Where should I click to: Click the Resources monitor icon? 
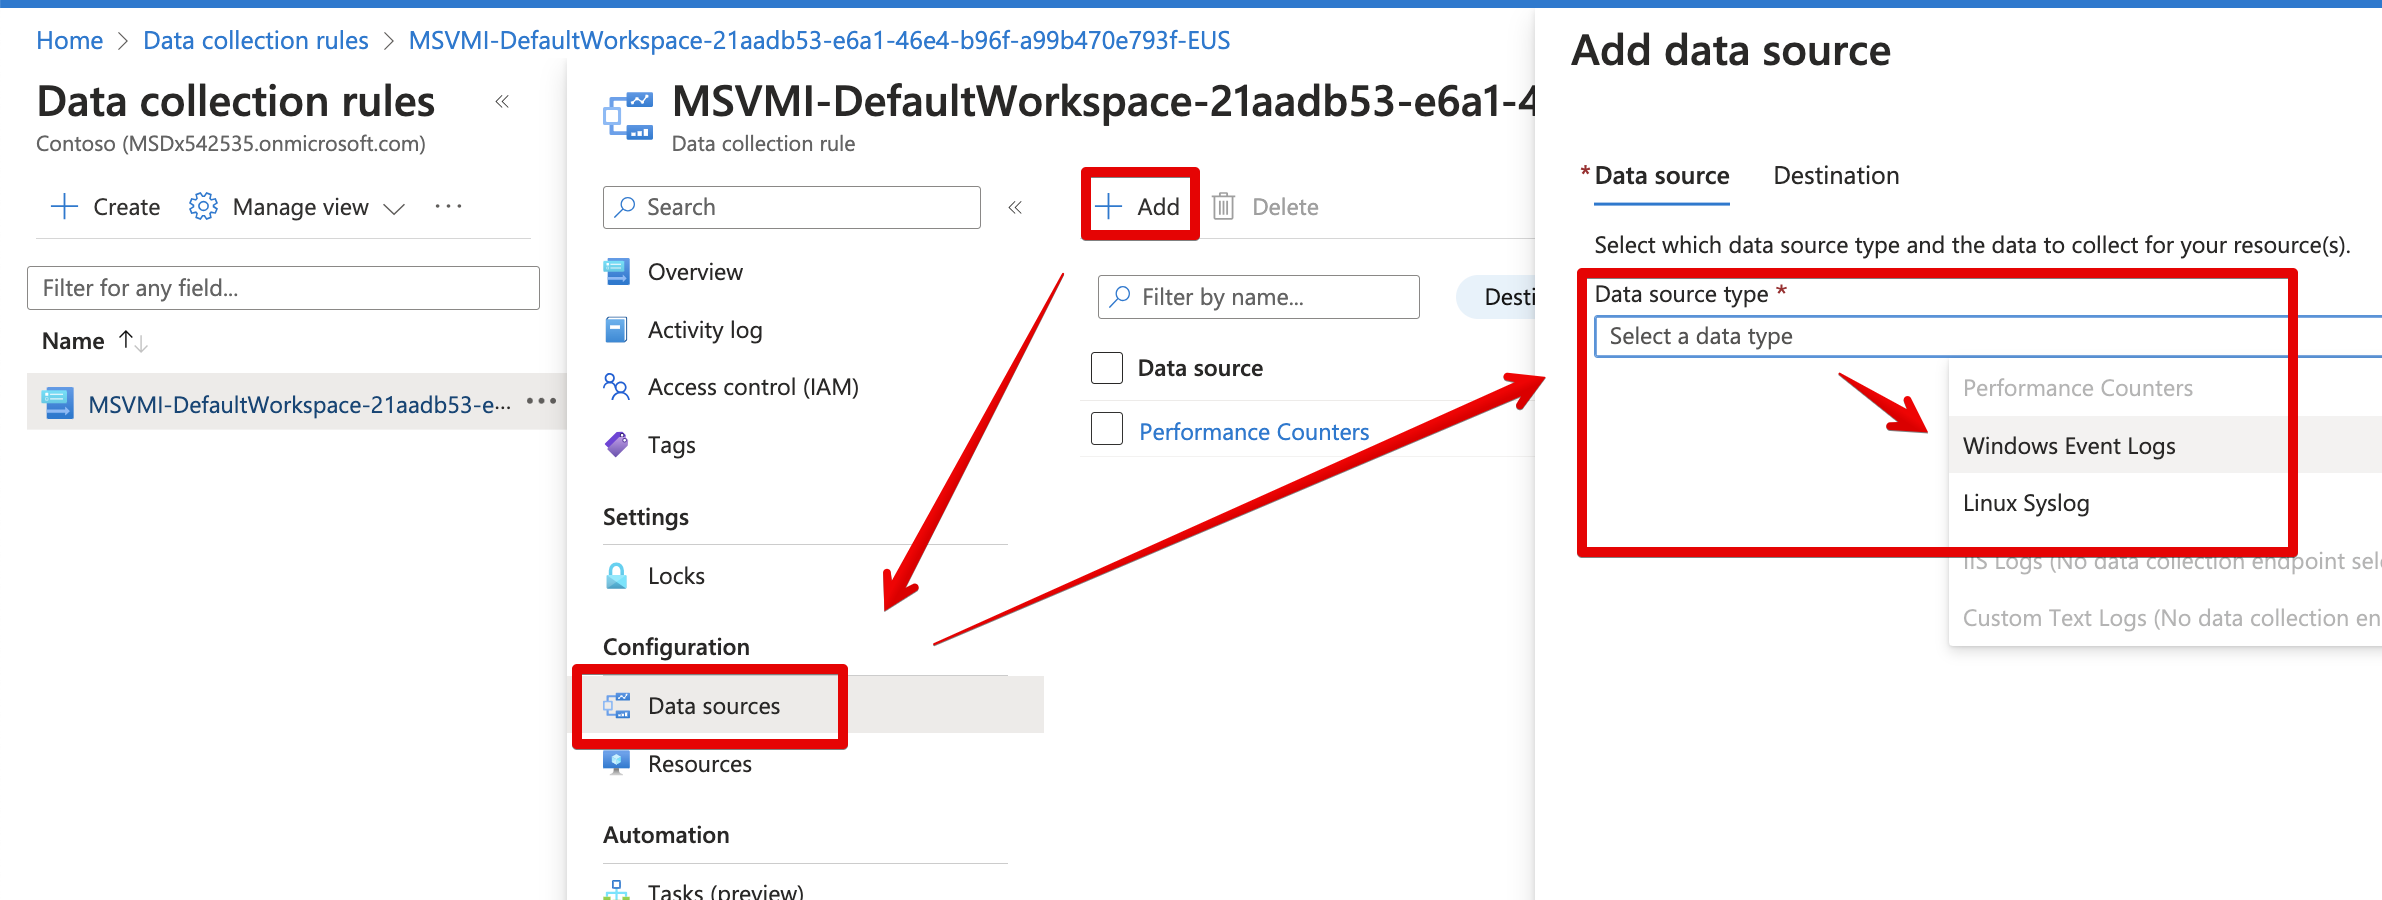pos(617,763)
